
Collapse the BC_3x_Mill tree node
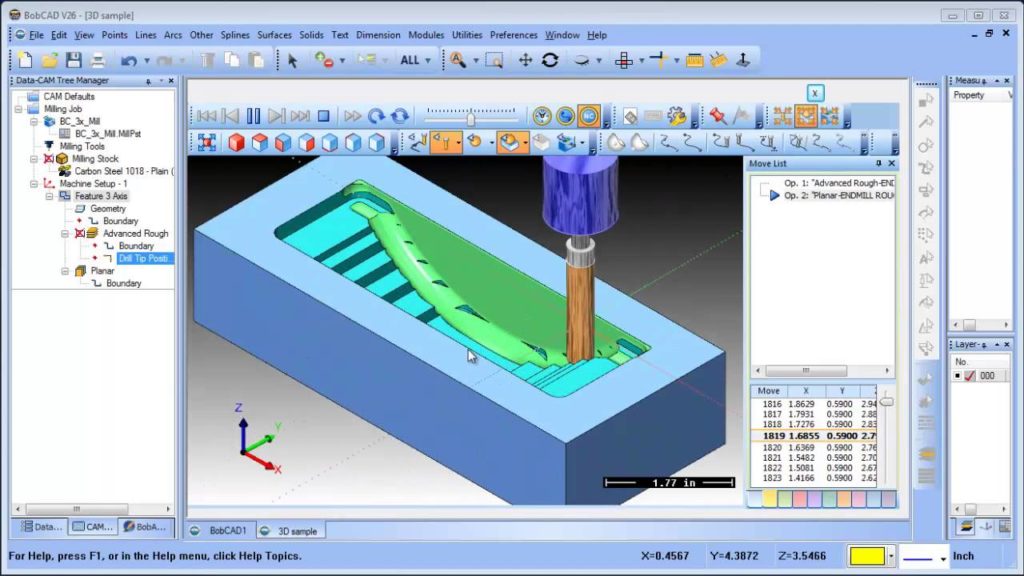[x=34, y=121]
